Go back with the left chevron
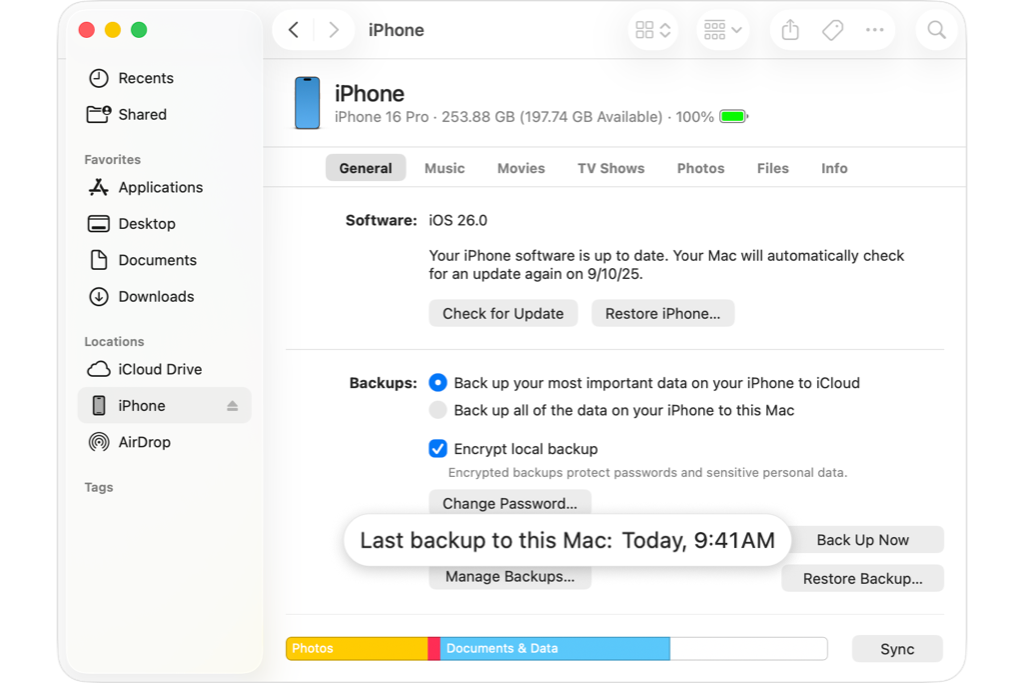The image size is (1024, 683). click(x=294, y=30)
